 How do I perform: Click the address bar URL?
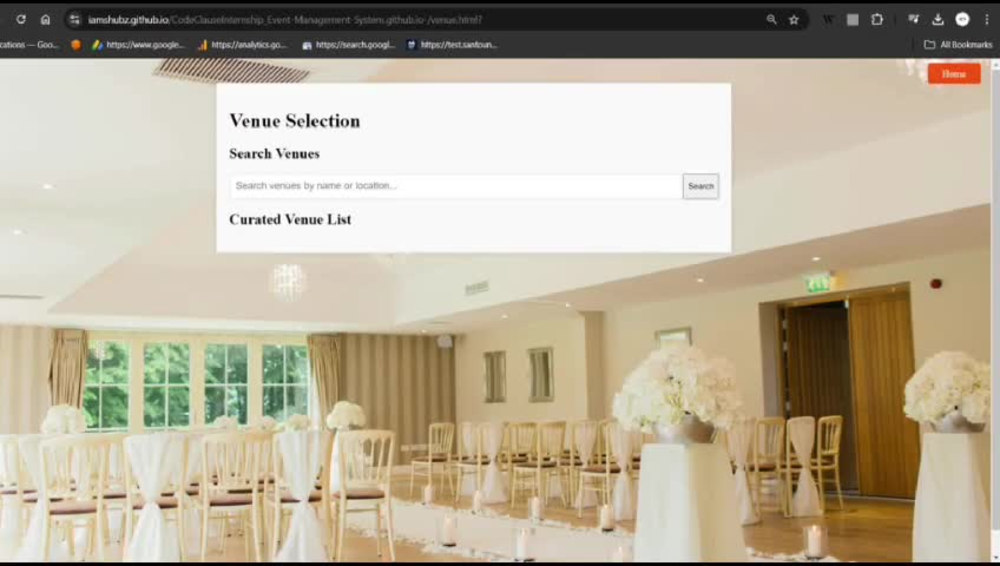(285, 20)
